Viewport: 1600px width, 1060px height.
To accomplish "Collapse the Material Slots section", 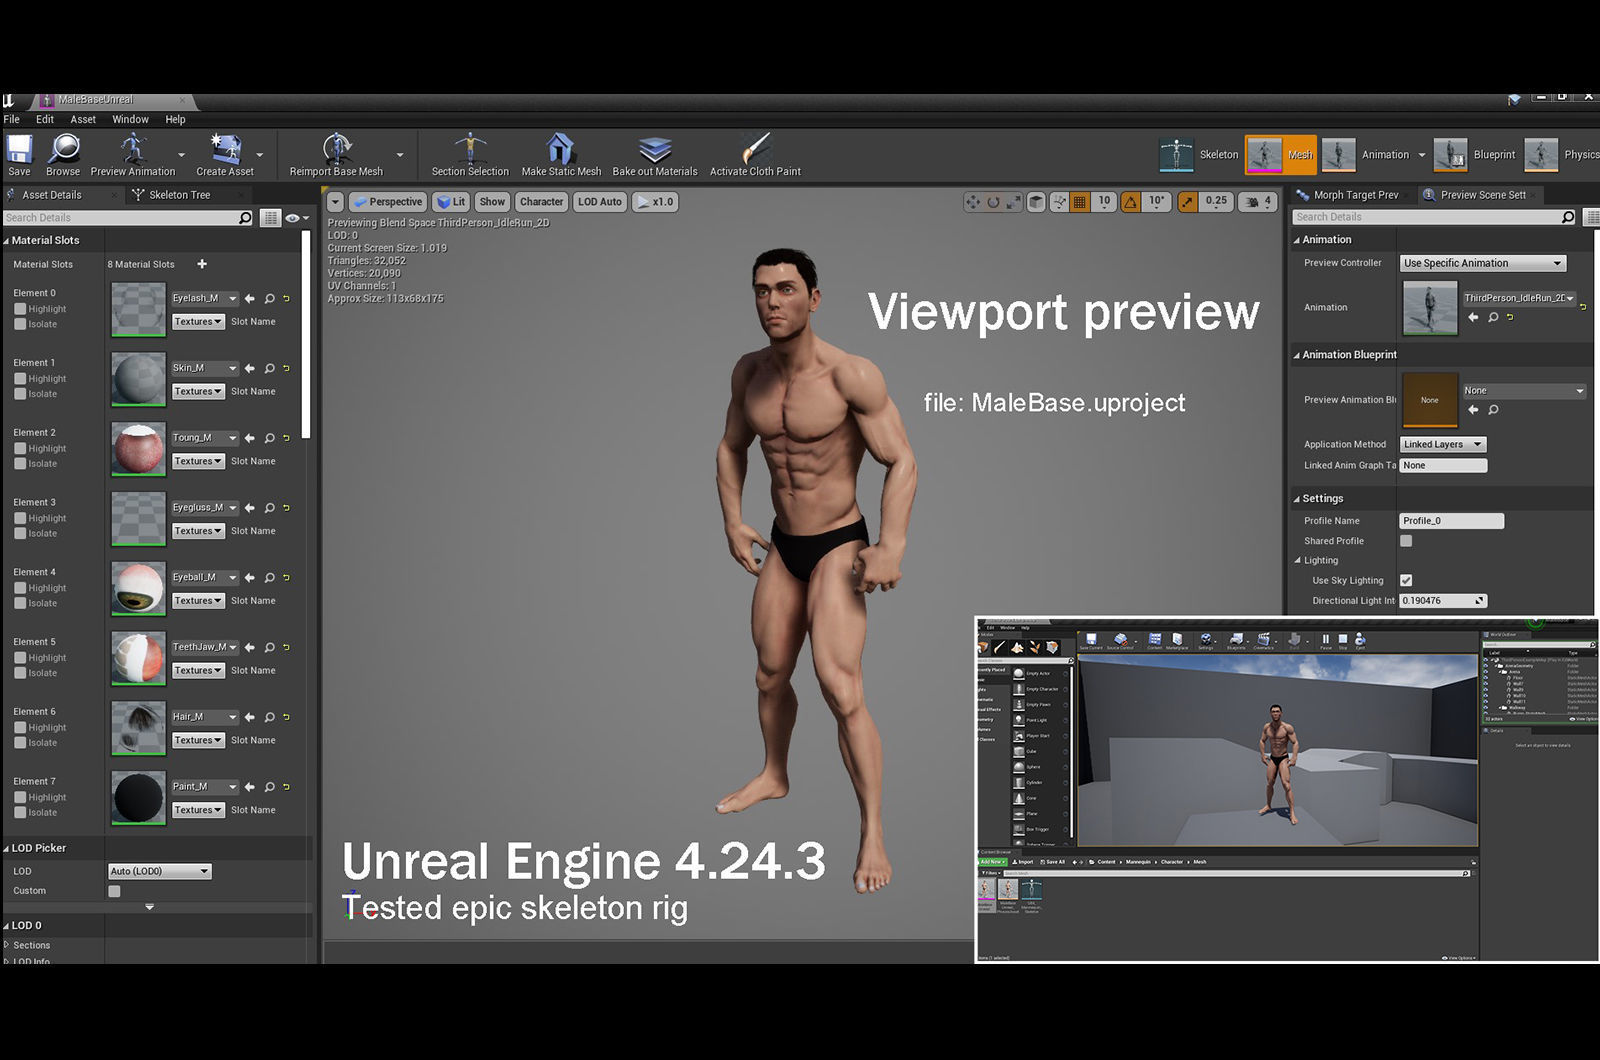I will click(x=7, y=241).
